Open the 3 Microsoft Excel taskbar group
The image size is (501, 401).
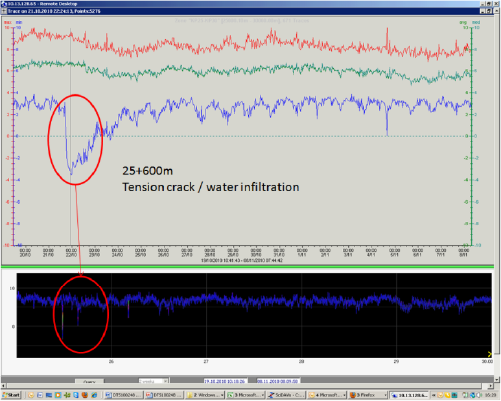(246, 395)
